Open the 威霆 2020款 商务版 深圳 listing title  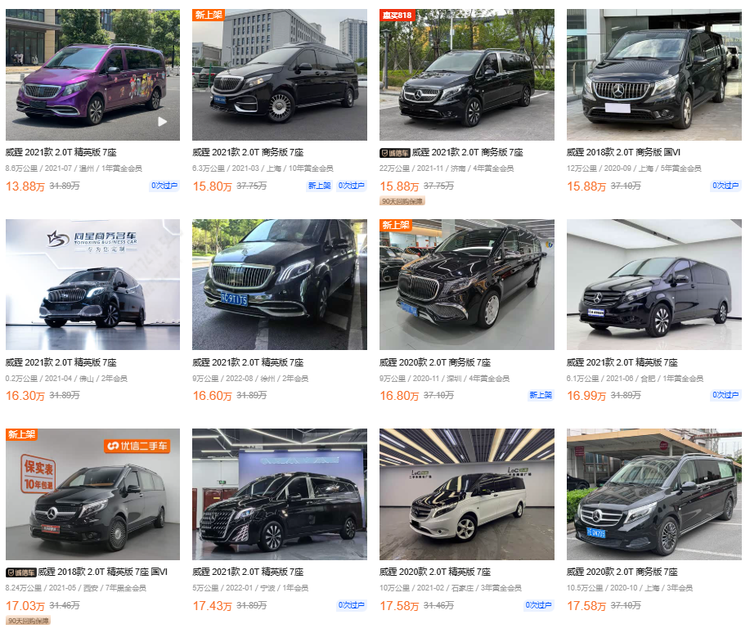coord(435,362)
